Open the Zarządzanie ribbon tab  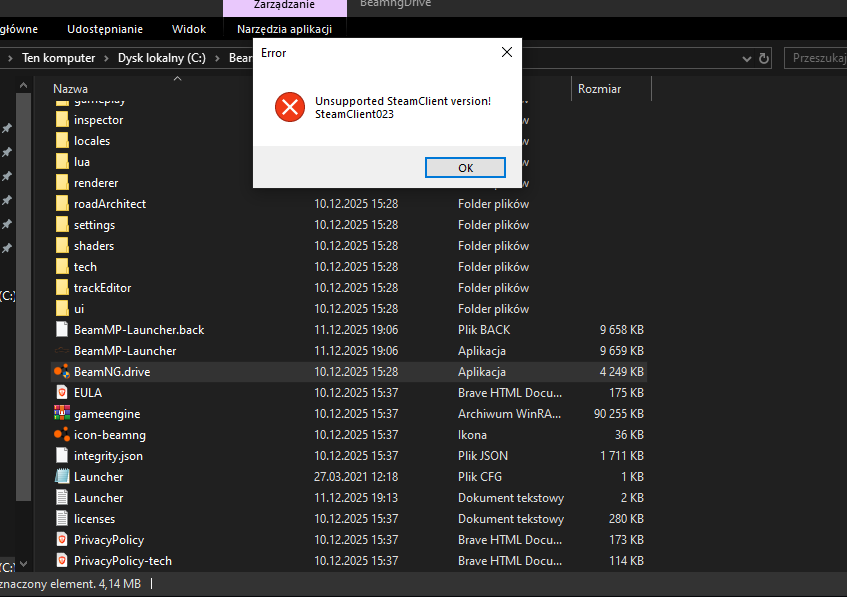(284, 6)
